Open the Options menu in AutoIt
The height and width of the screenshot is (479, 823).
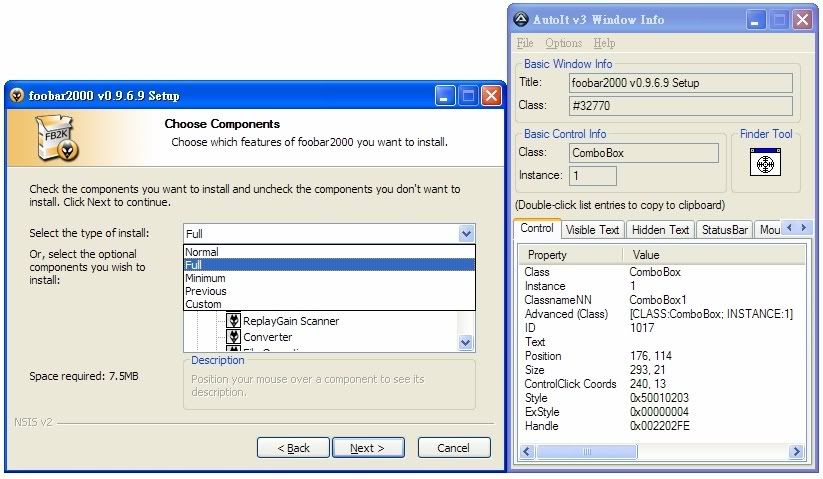(x=563, y=43)
